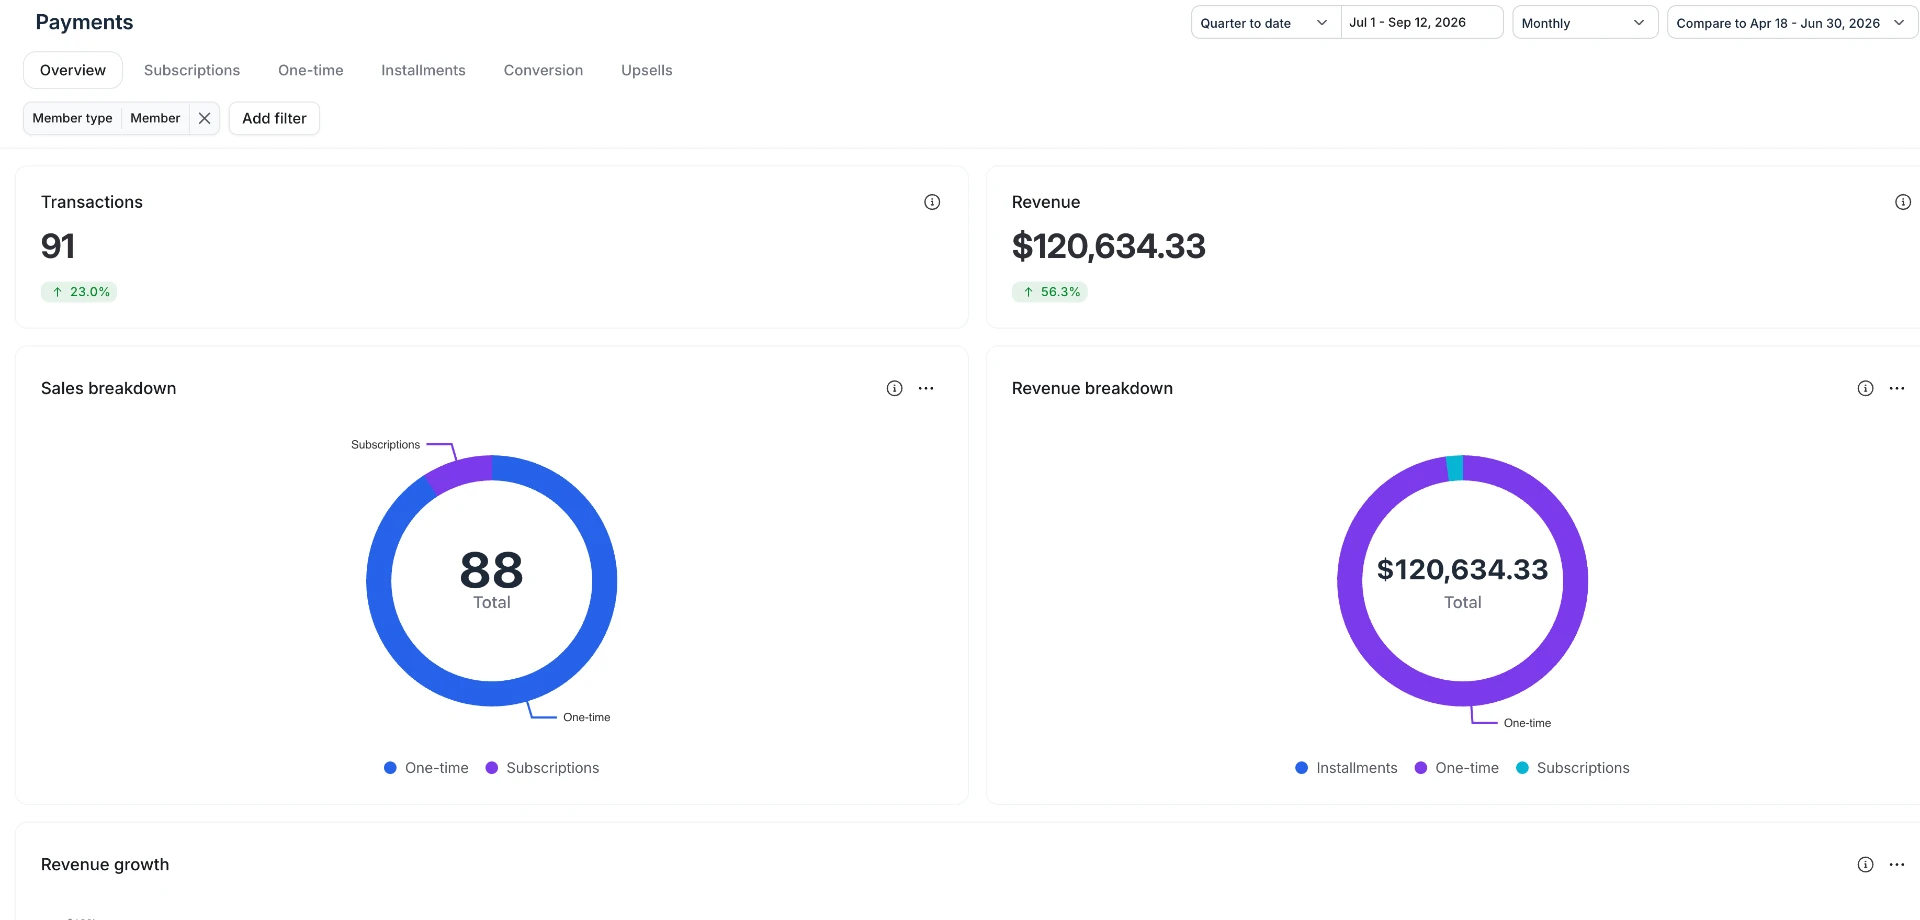Toggle Subscriptions series in Revenue breakdown legend
1920x920 pixels.
(x=1573, y=768)
